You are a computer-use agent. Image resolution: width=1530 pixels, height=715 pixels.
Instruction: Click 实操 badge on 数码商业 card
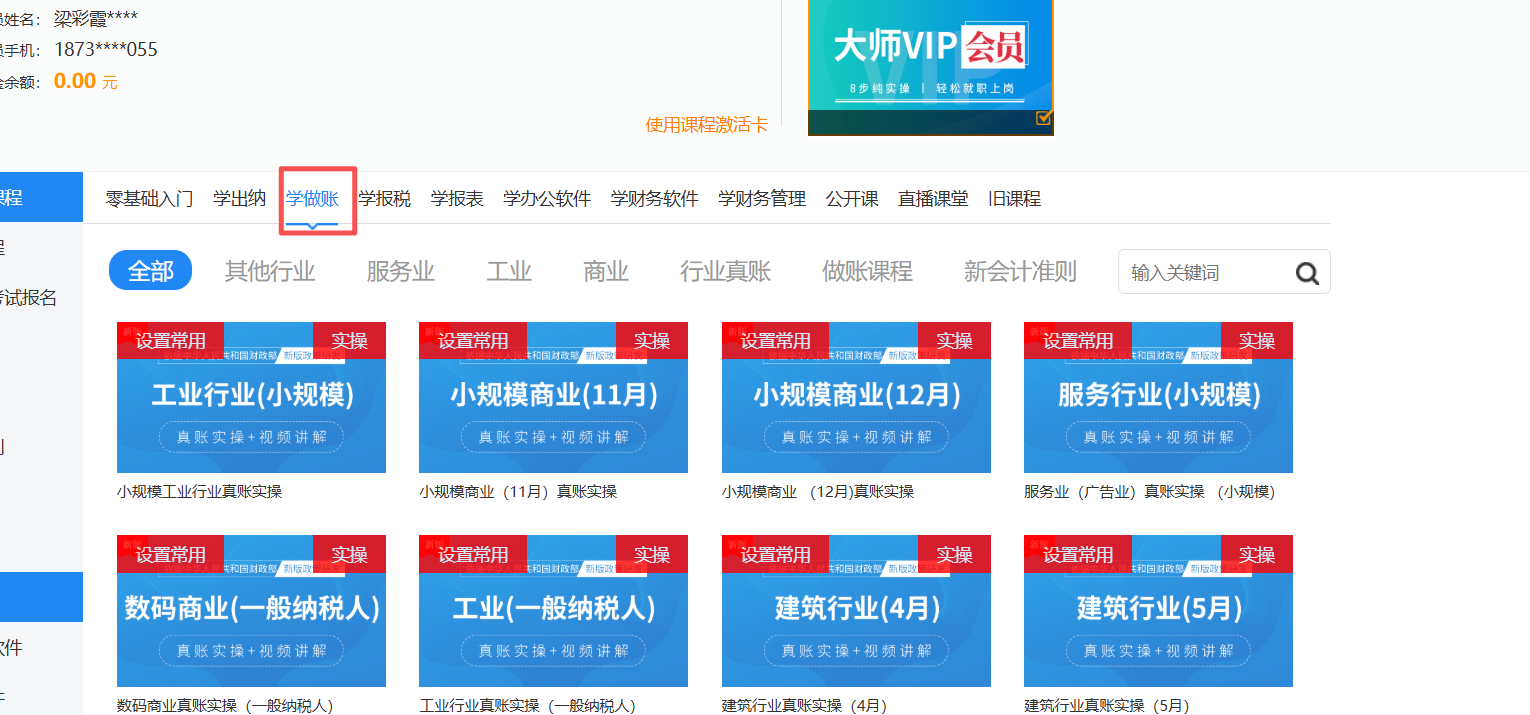[x=349, y=554]
